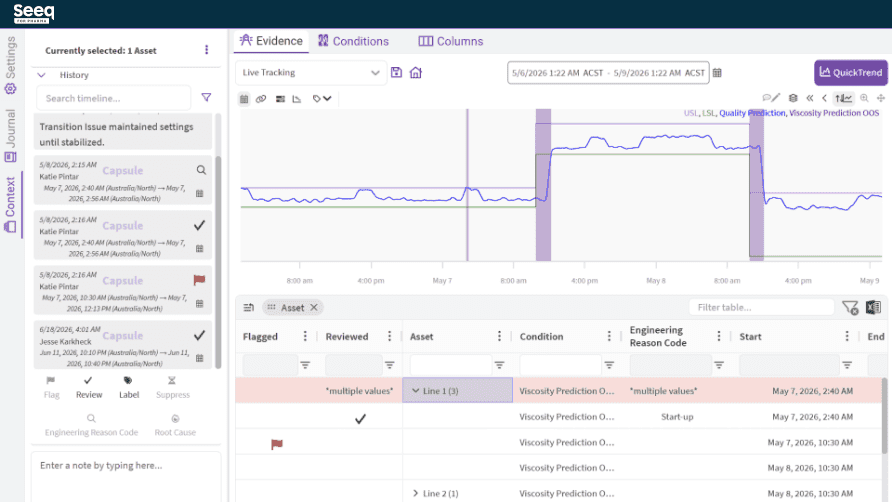
Task: Toggle reviewed checkmark on Jesse Karkheck capsule
Action: pos(199,335)
